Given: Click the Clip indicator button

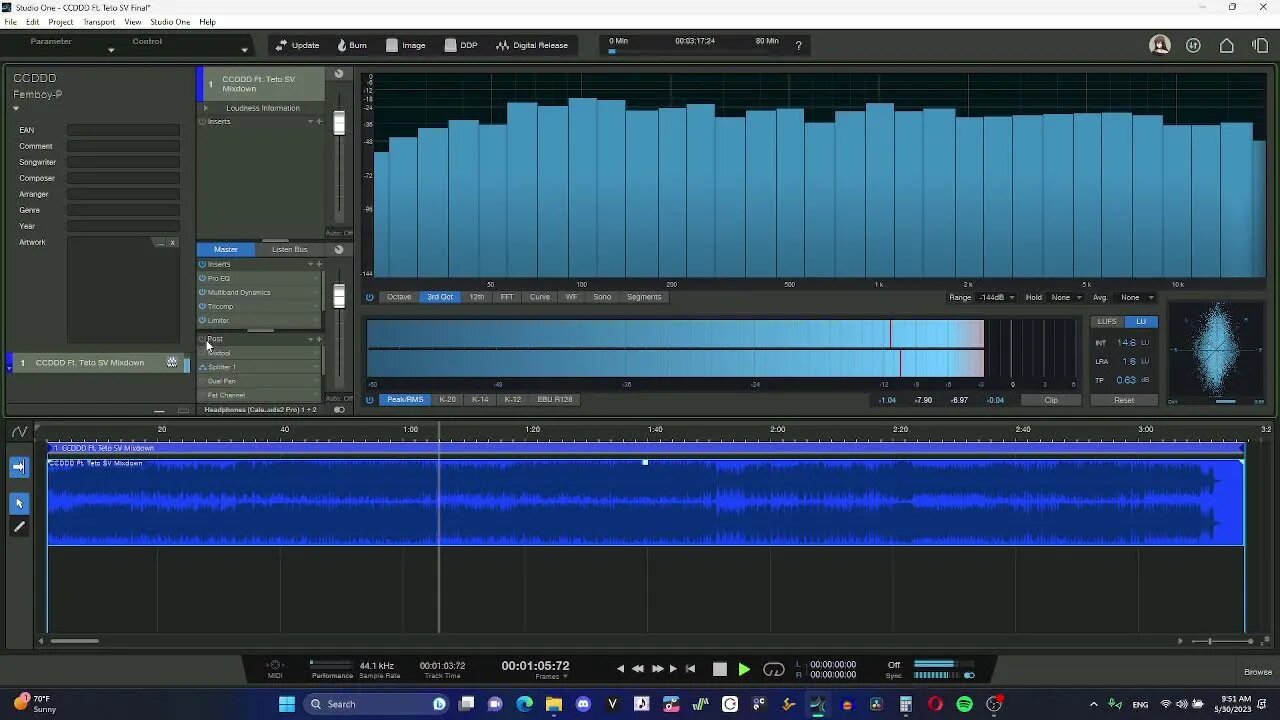Looking at the screenshot, I should [x=1051, y=400].
